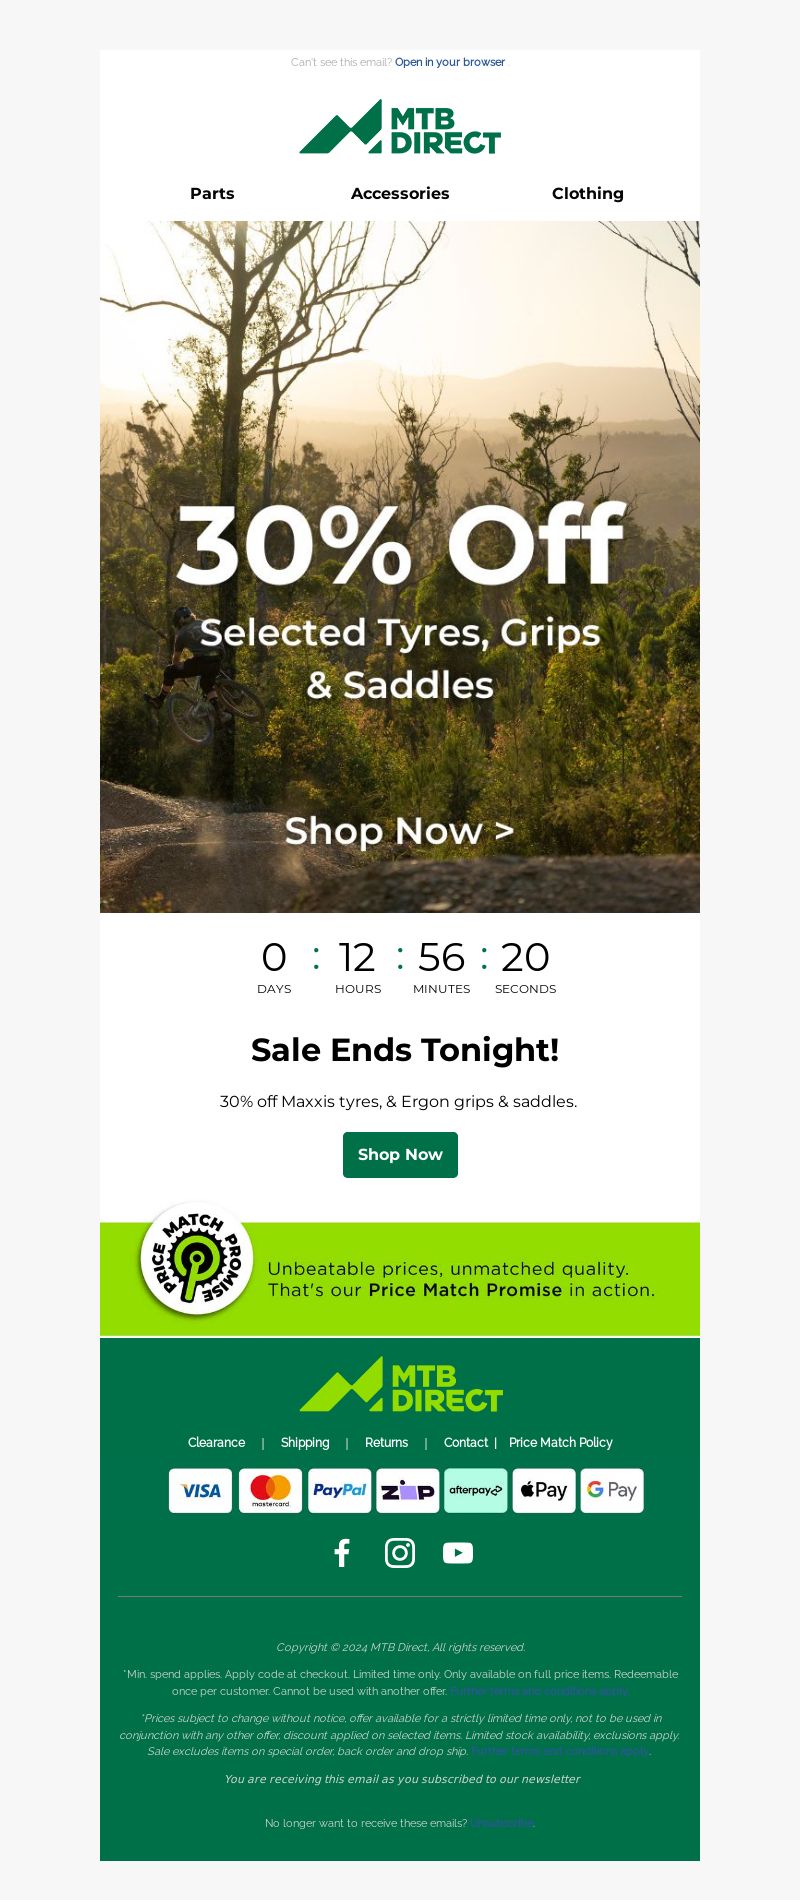Click the Facebook icon in footer
This screenshot has height=1900, width=800.
342,1553
